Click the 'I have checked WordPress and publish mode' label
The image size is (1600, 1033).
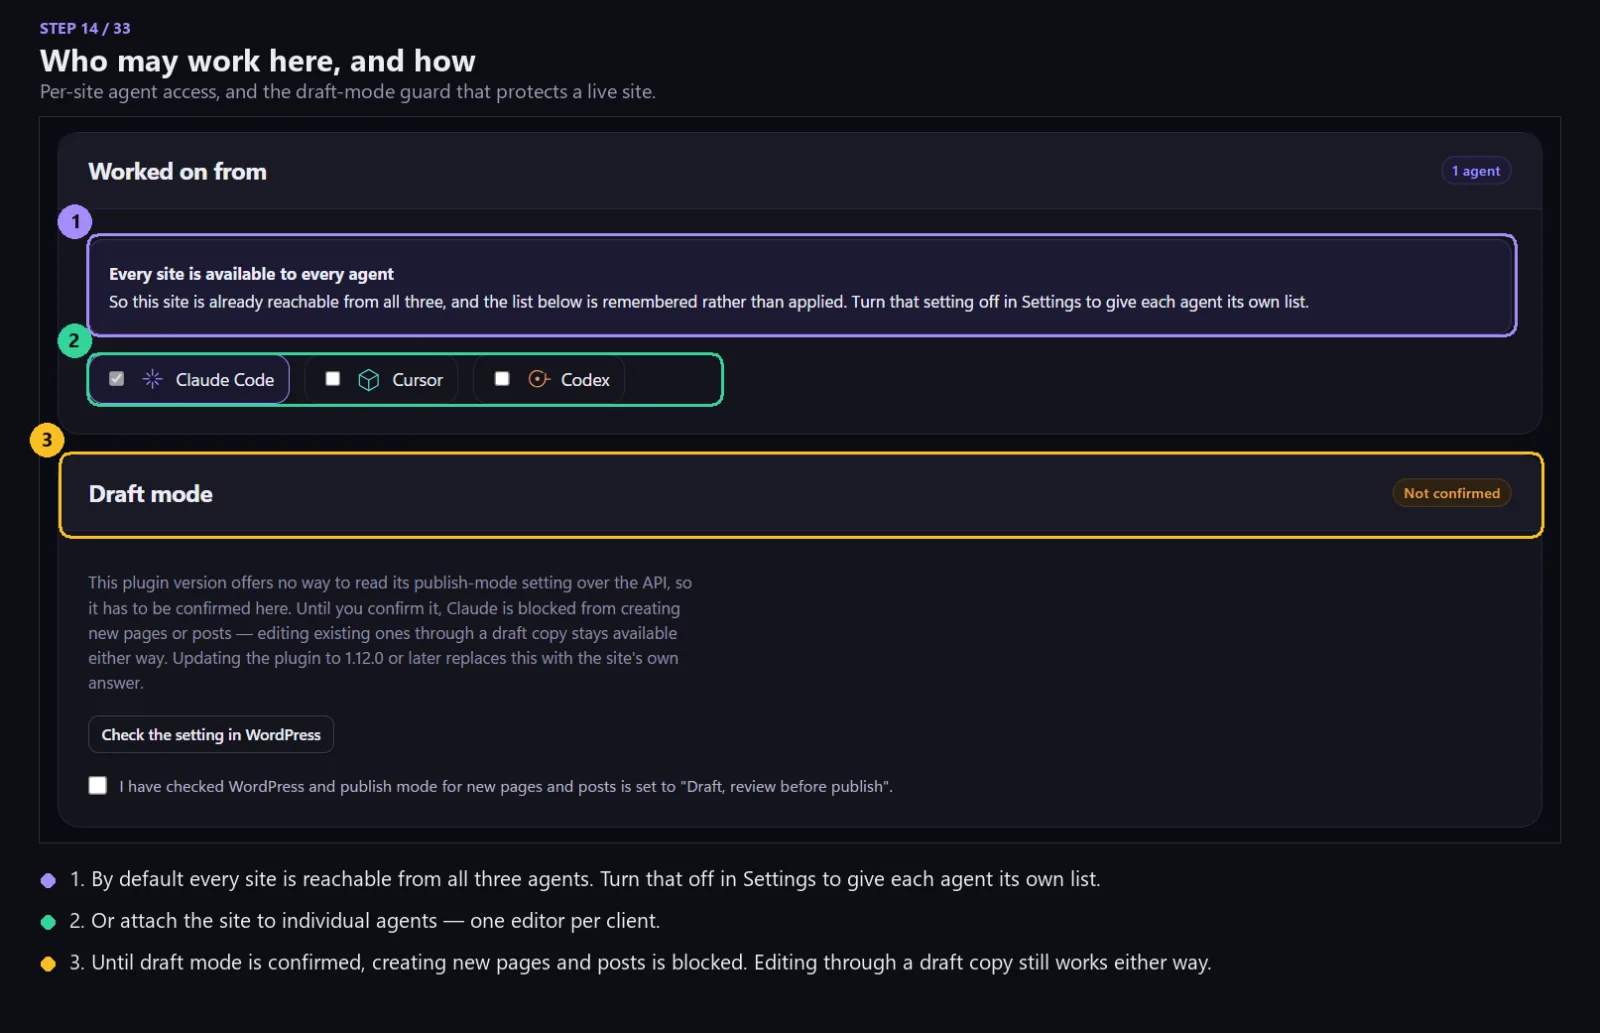pyautogui.click(x=506, y=787)
